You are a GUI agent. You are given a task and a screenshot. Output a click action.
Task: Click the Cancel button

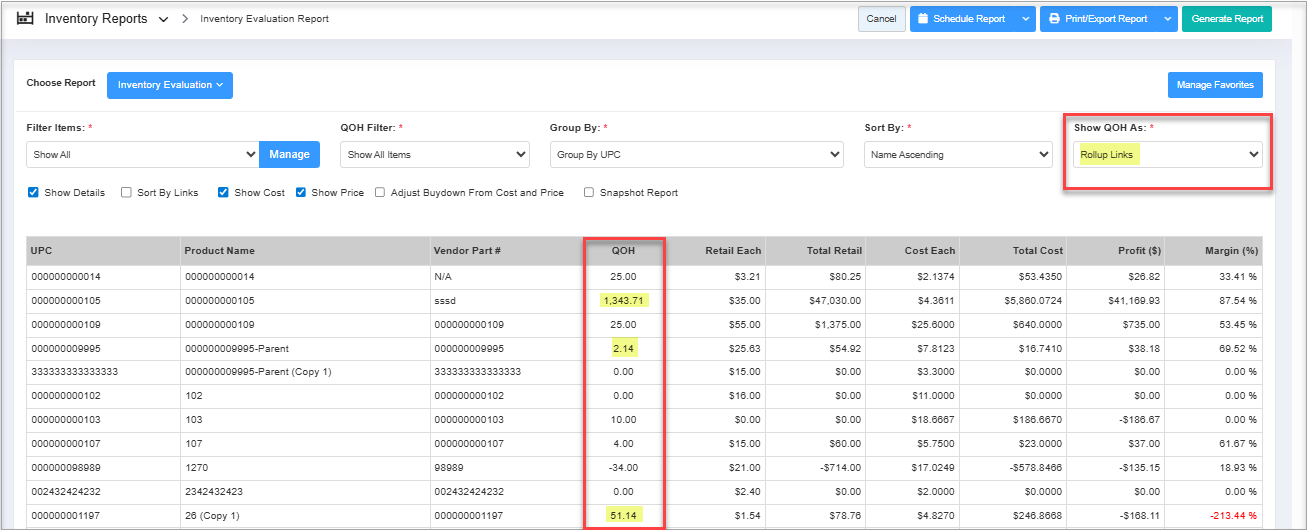[x=881, y=19]
